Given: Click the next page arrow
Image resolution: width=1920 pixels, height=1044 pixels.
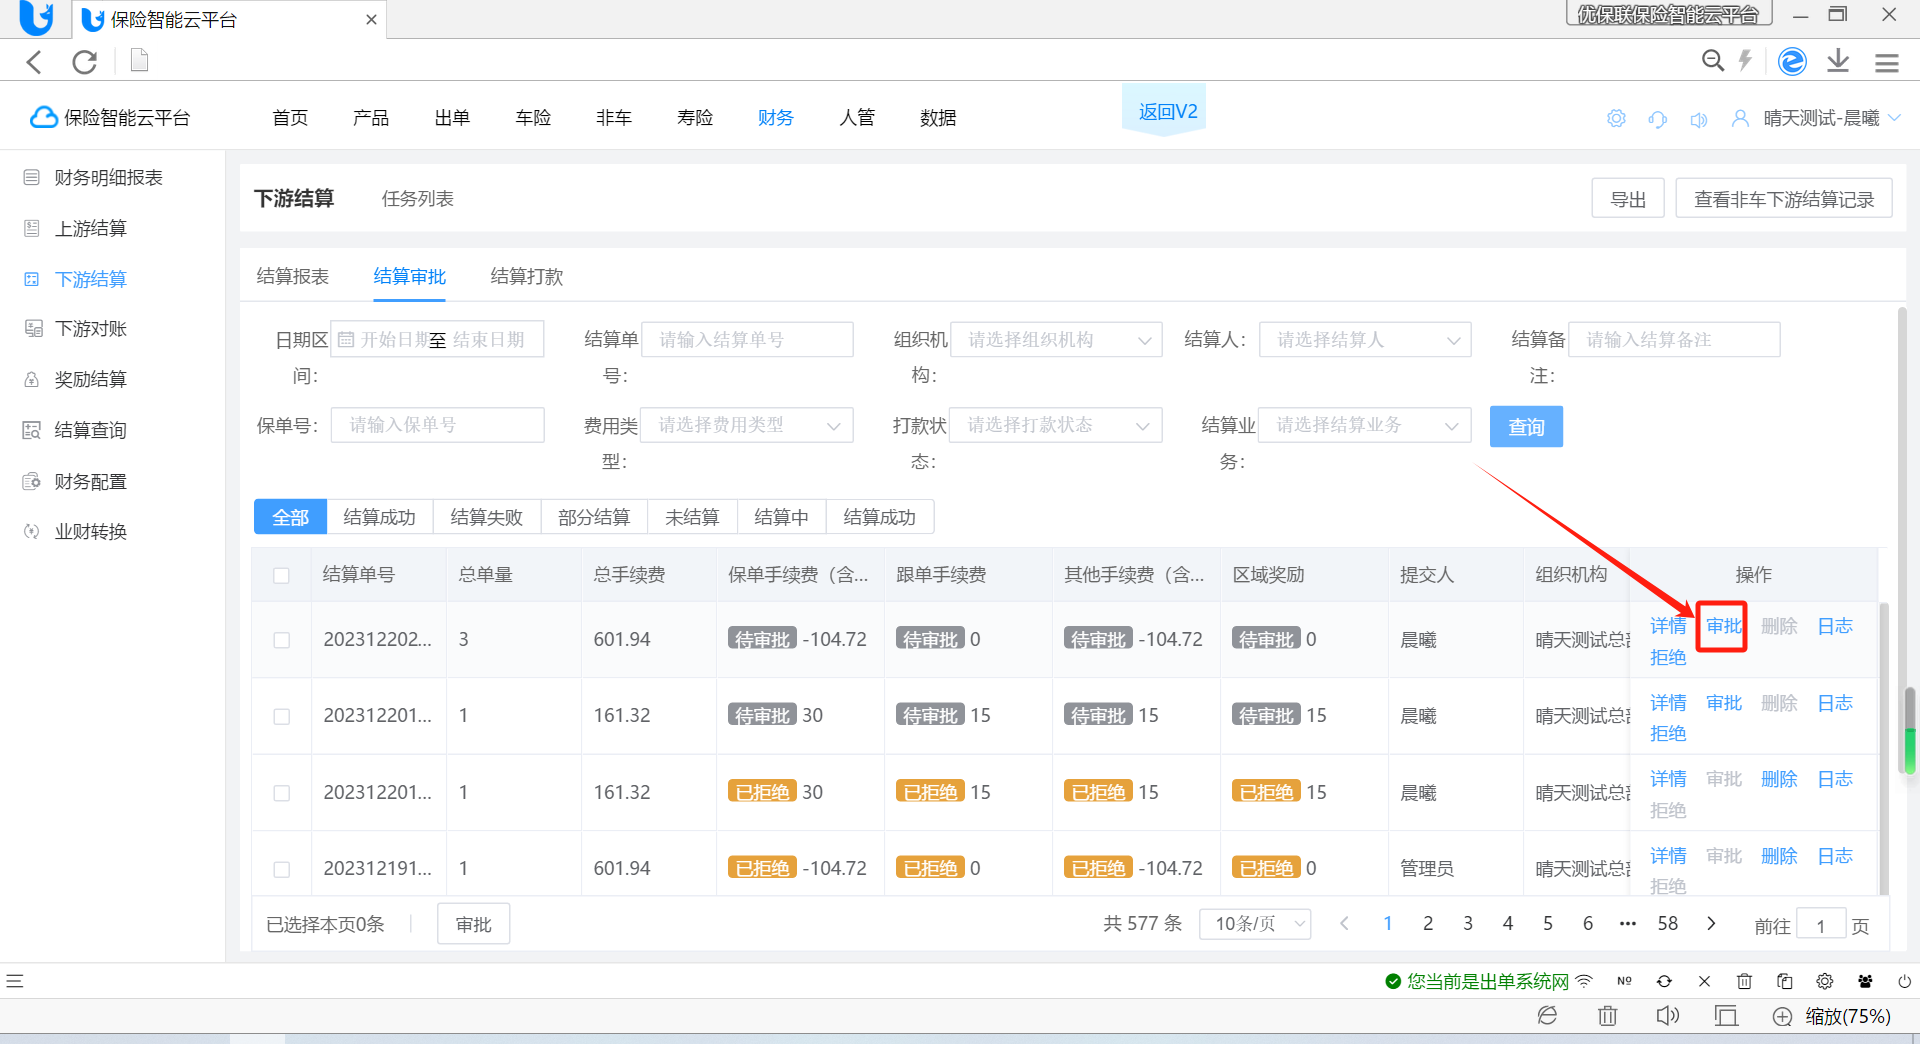Looking at the screenshot, I should click(x=1711, y=924).
